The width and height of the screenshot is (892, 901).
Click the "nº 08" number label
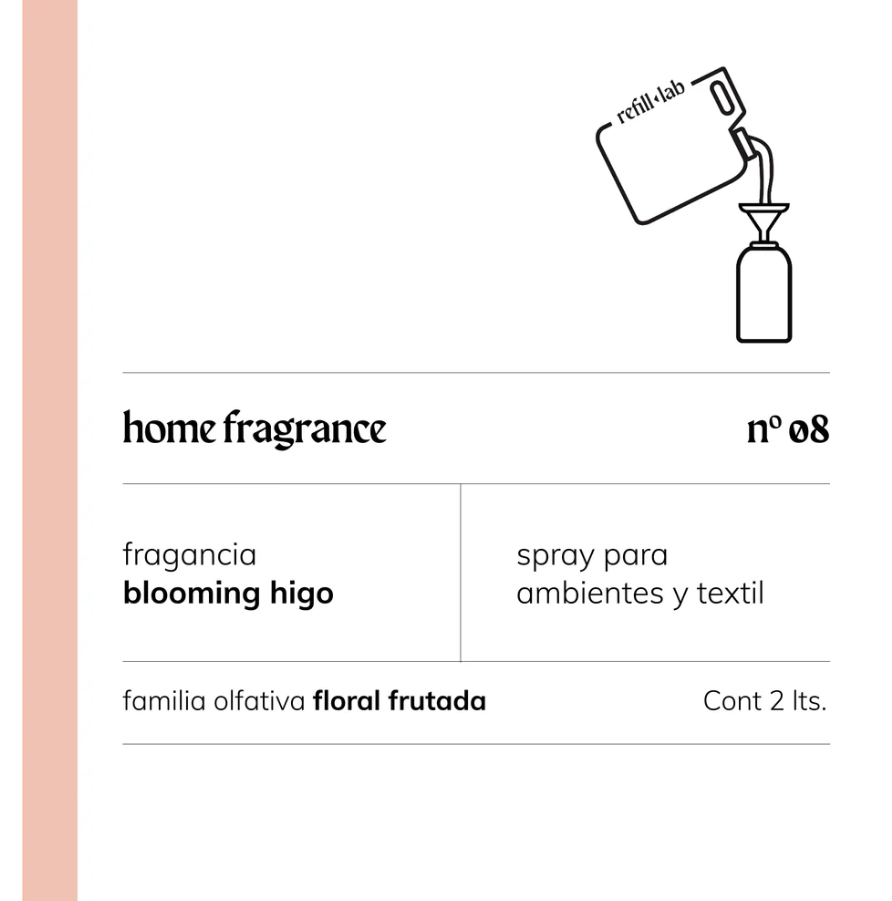pos(788,429)
